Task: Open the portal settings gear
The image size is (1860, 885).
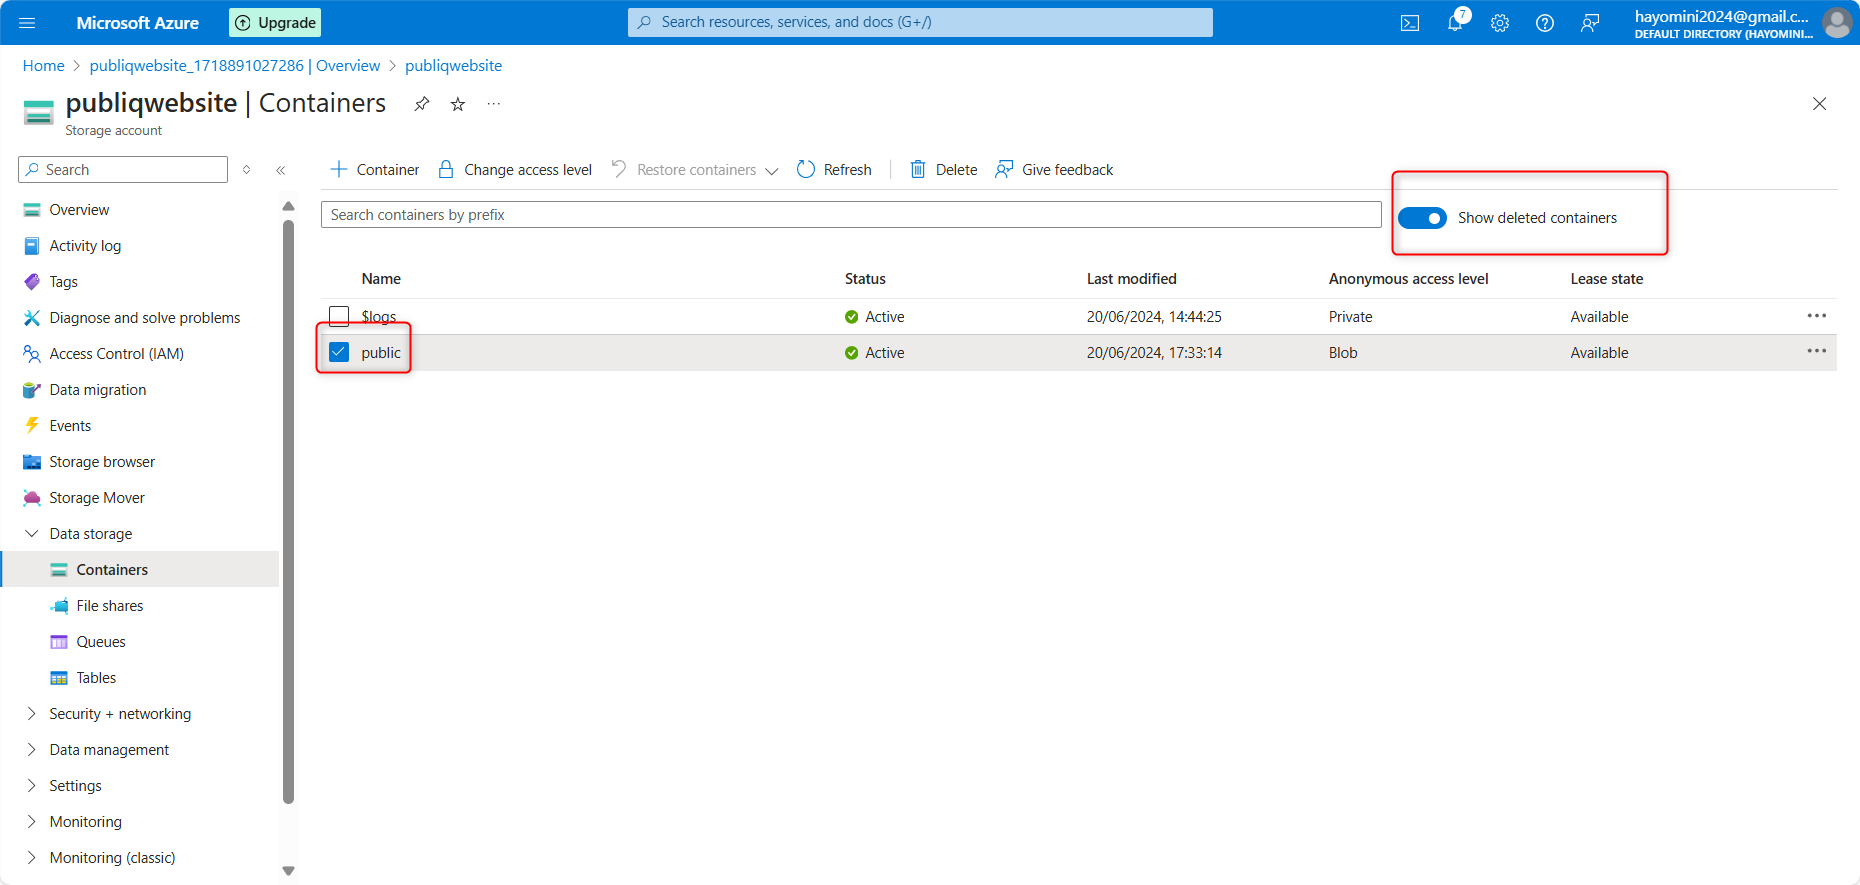Action: (1499, 23)
